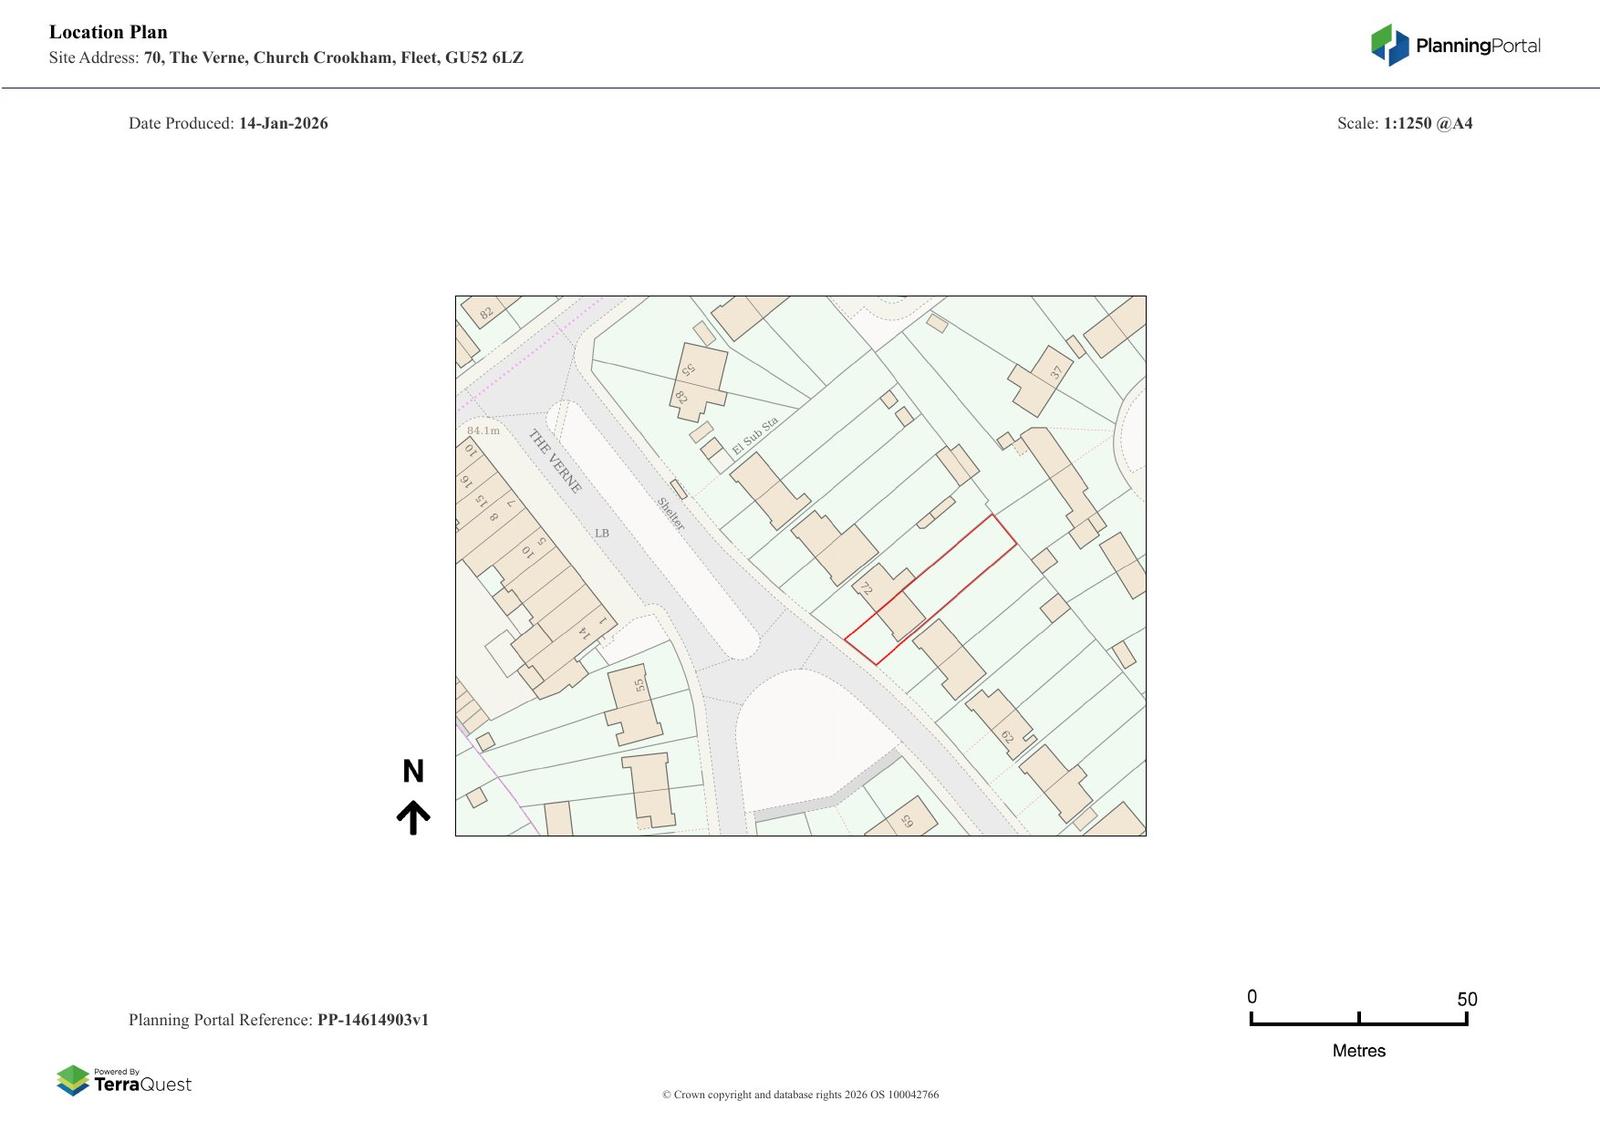1600x1132 pixels.
Task: Click the scale 1:1250 @A4 text
Action: pos(1427,124)
